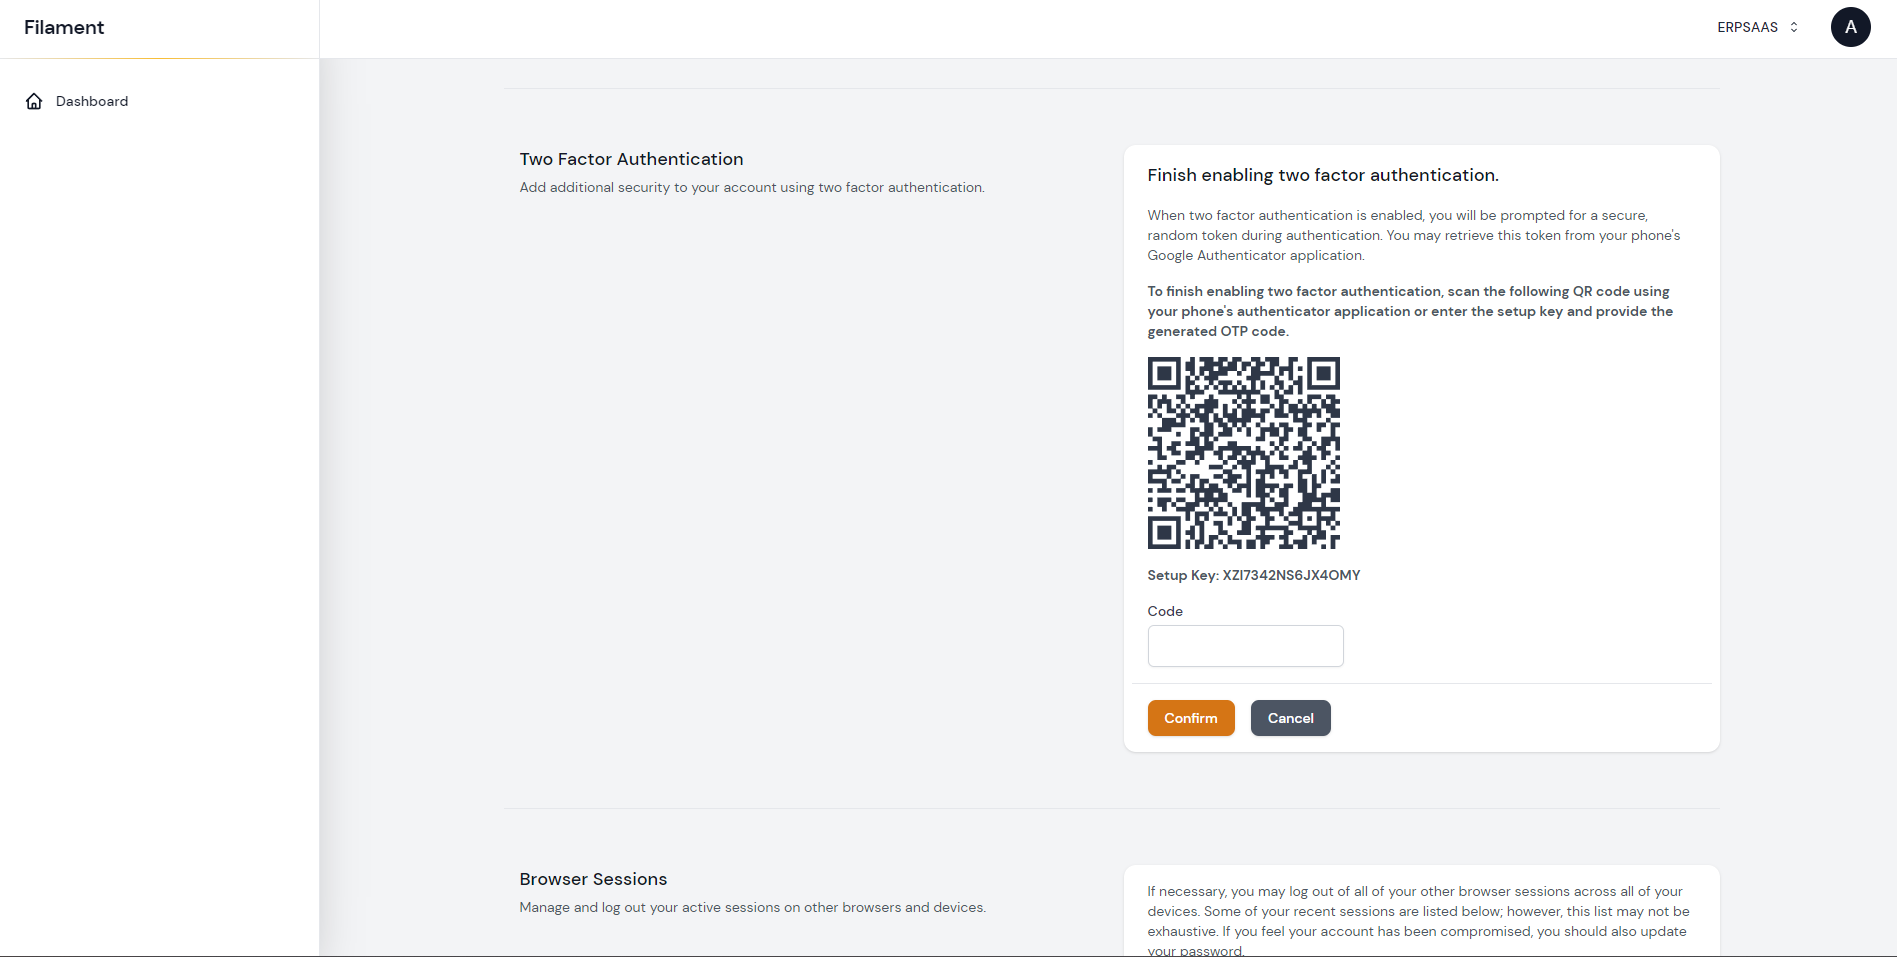Click the ERPSAAS tenant switcher chevron
Image resolution: width=1897 pixels, height=957 pixels.
(1791, 27)
